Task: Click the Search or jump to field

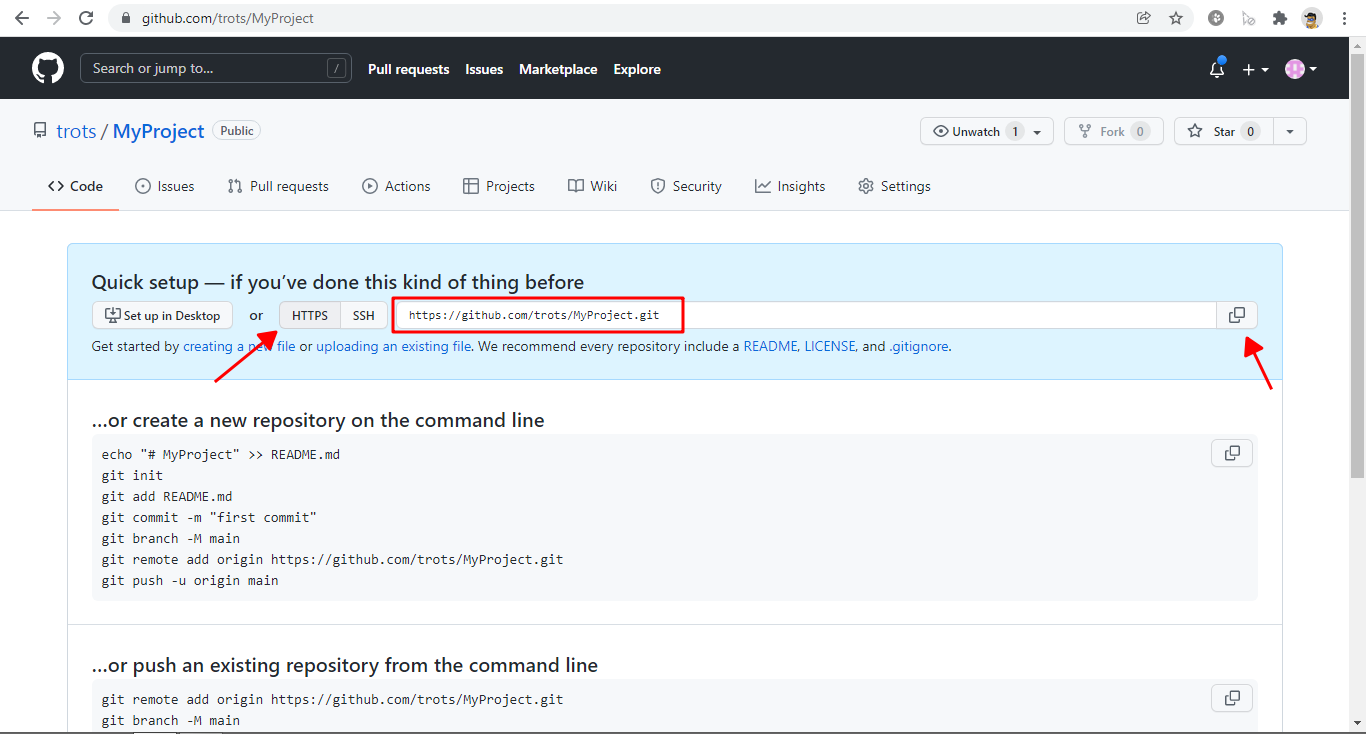Action: coord(216,68)
